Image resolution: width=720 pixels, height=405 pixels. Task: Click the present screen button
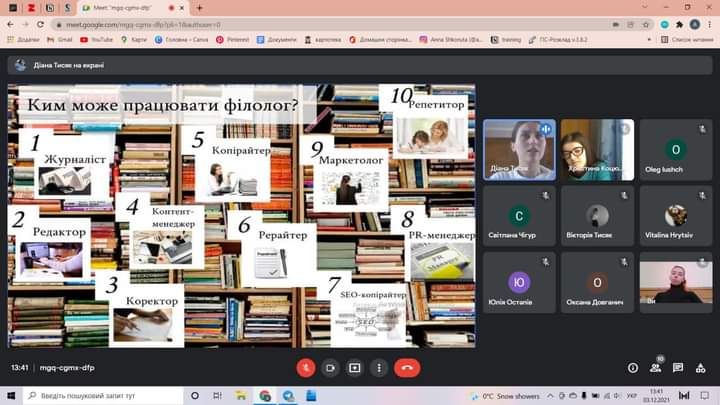click(x=354, y=367)
